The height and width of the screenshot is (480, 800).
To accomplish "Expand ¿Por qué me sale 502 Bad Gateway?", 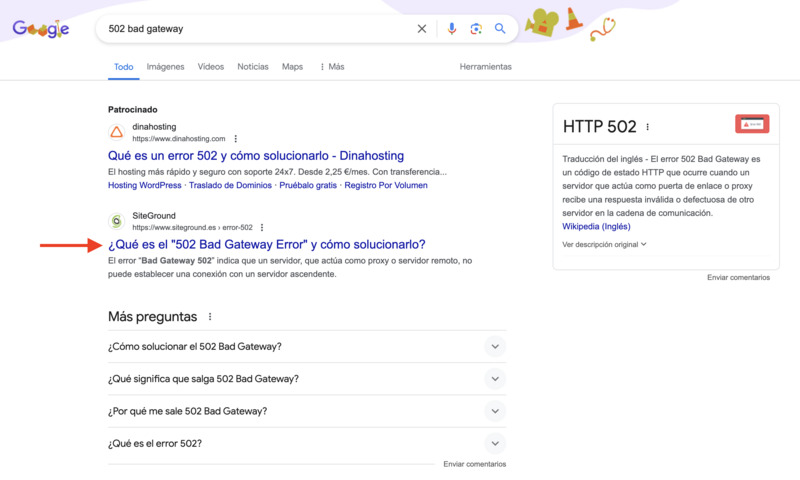I will (307, 411).
